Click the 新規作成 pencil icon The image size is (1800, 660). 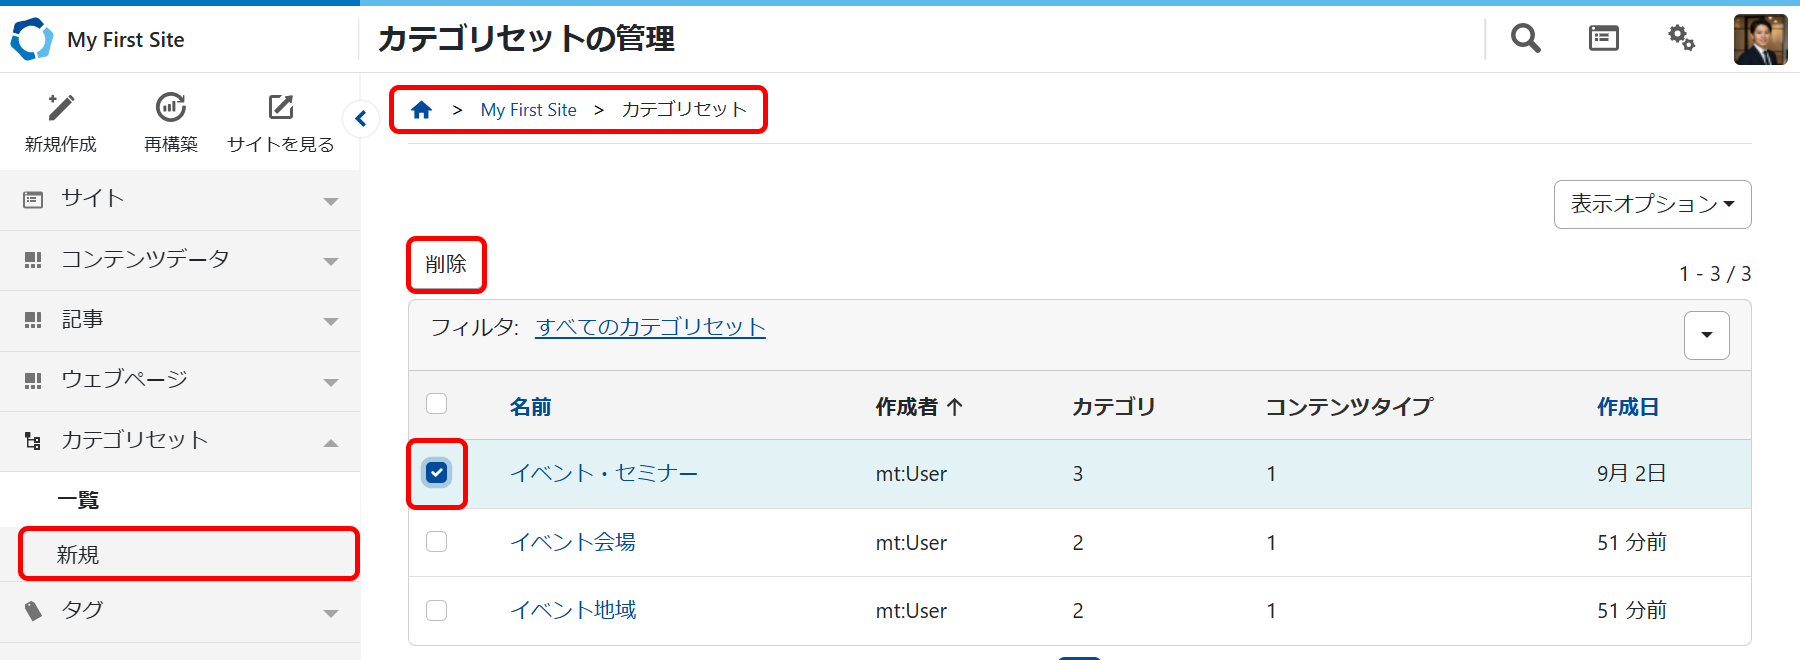pyautogui.click(x=61, y=108)
